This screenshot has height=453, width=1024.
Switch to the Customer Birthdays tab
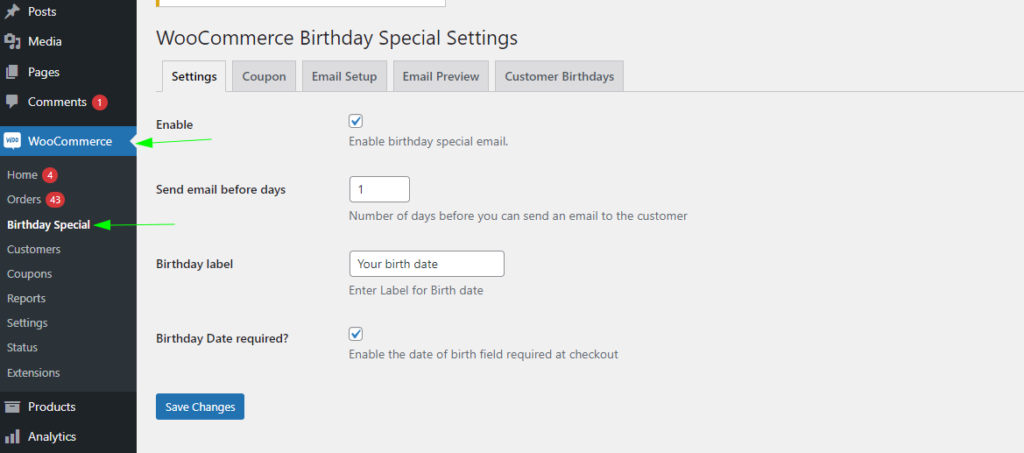pos(559,76)
